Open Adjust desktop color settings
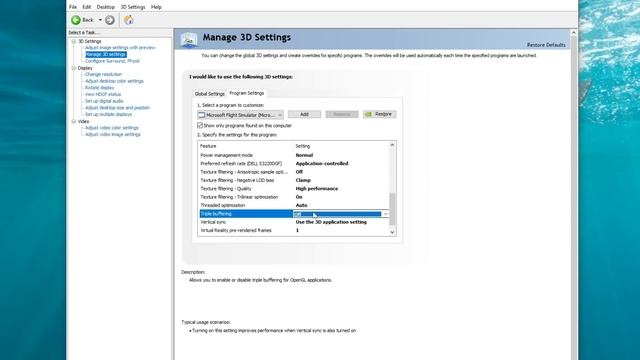 [x=114, y=81]
